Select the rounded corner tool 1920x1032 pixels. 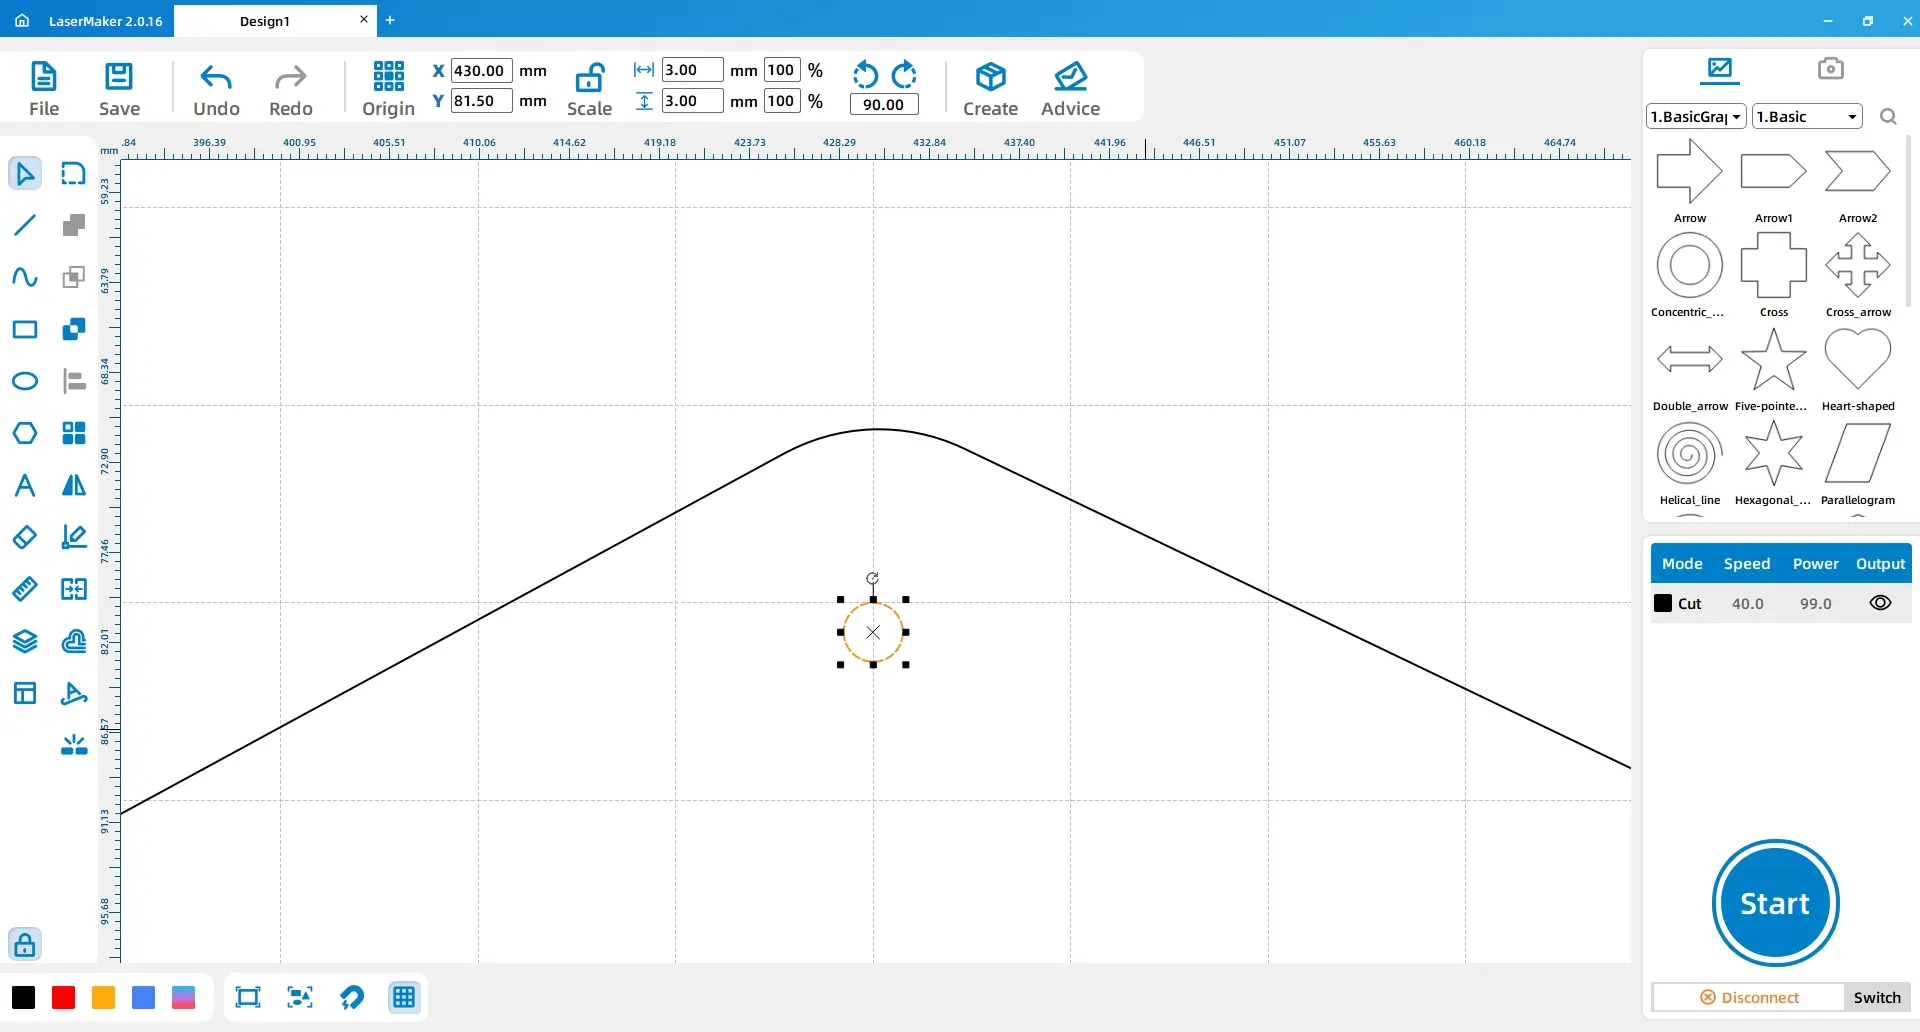coord(74,173)
